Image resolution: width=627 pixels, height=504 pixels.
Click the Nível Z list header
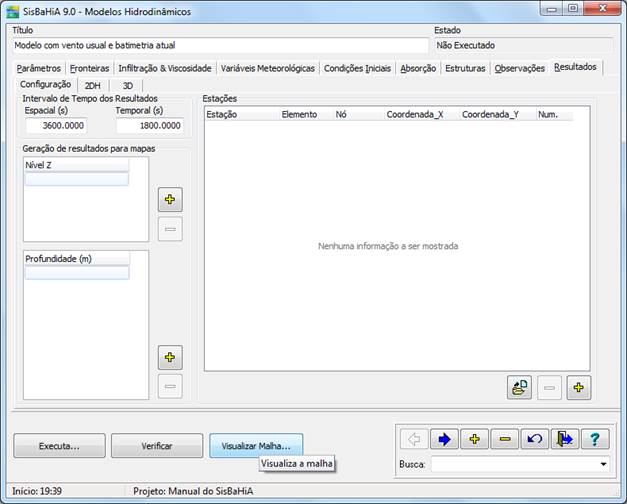click(77, 165)
